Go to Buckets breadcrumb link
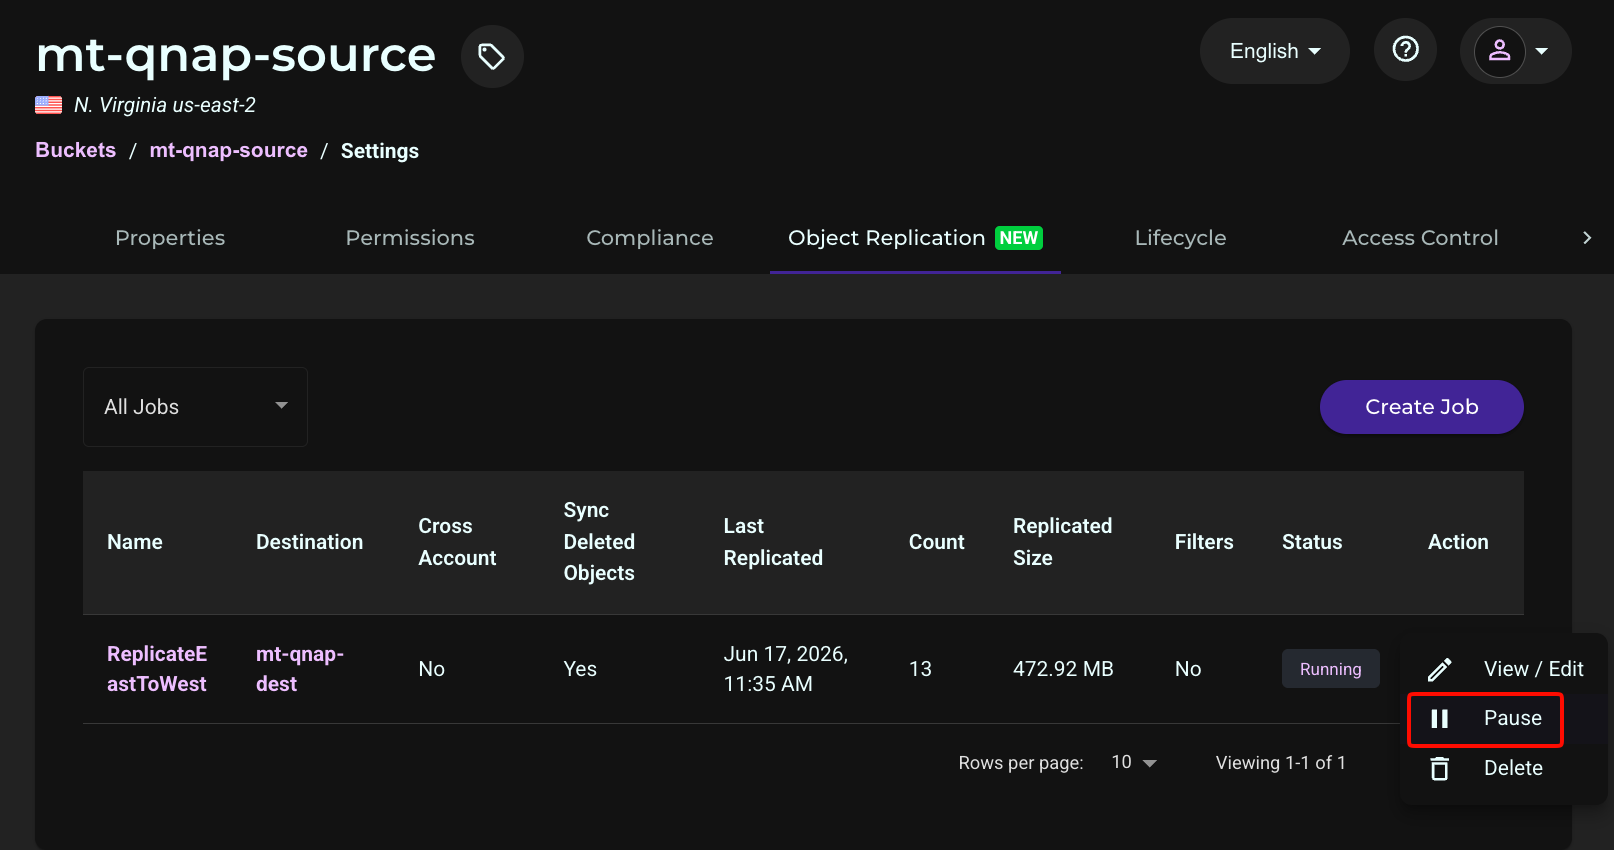Image resolution: width=1614 pixels, height=850 pixels. [x=76, y=150]
